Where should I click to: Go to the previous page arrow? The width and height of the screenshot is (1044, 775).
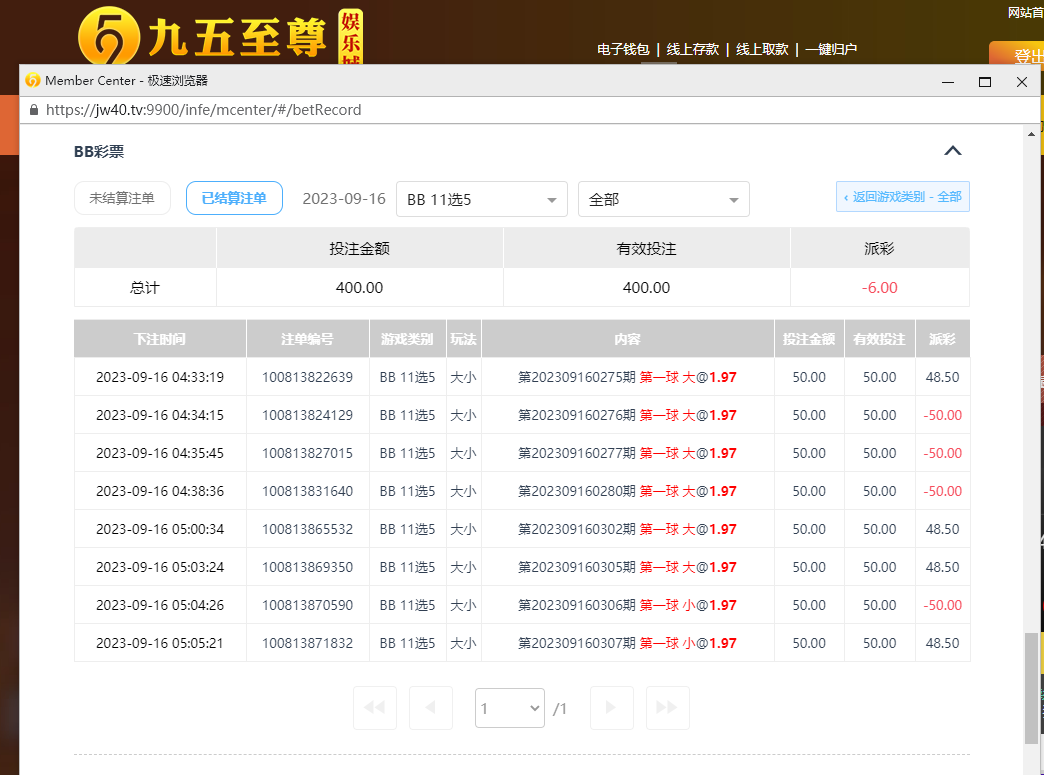point(431,708)
